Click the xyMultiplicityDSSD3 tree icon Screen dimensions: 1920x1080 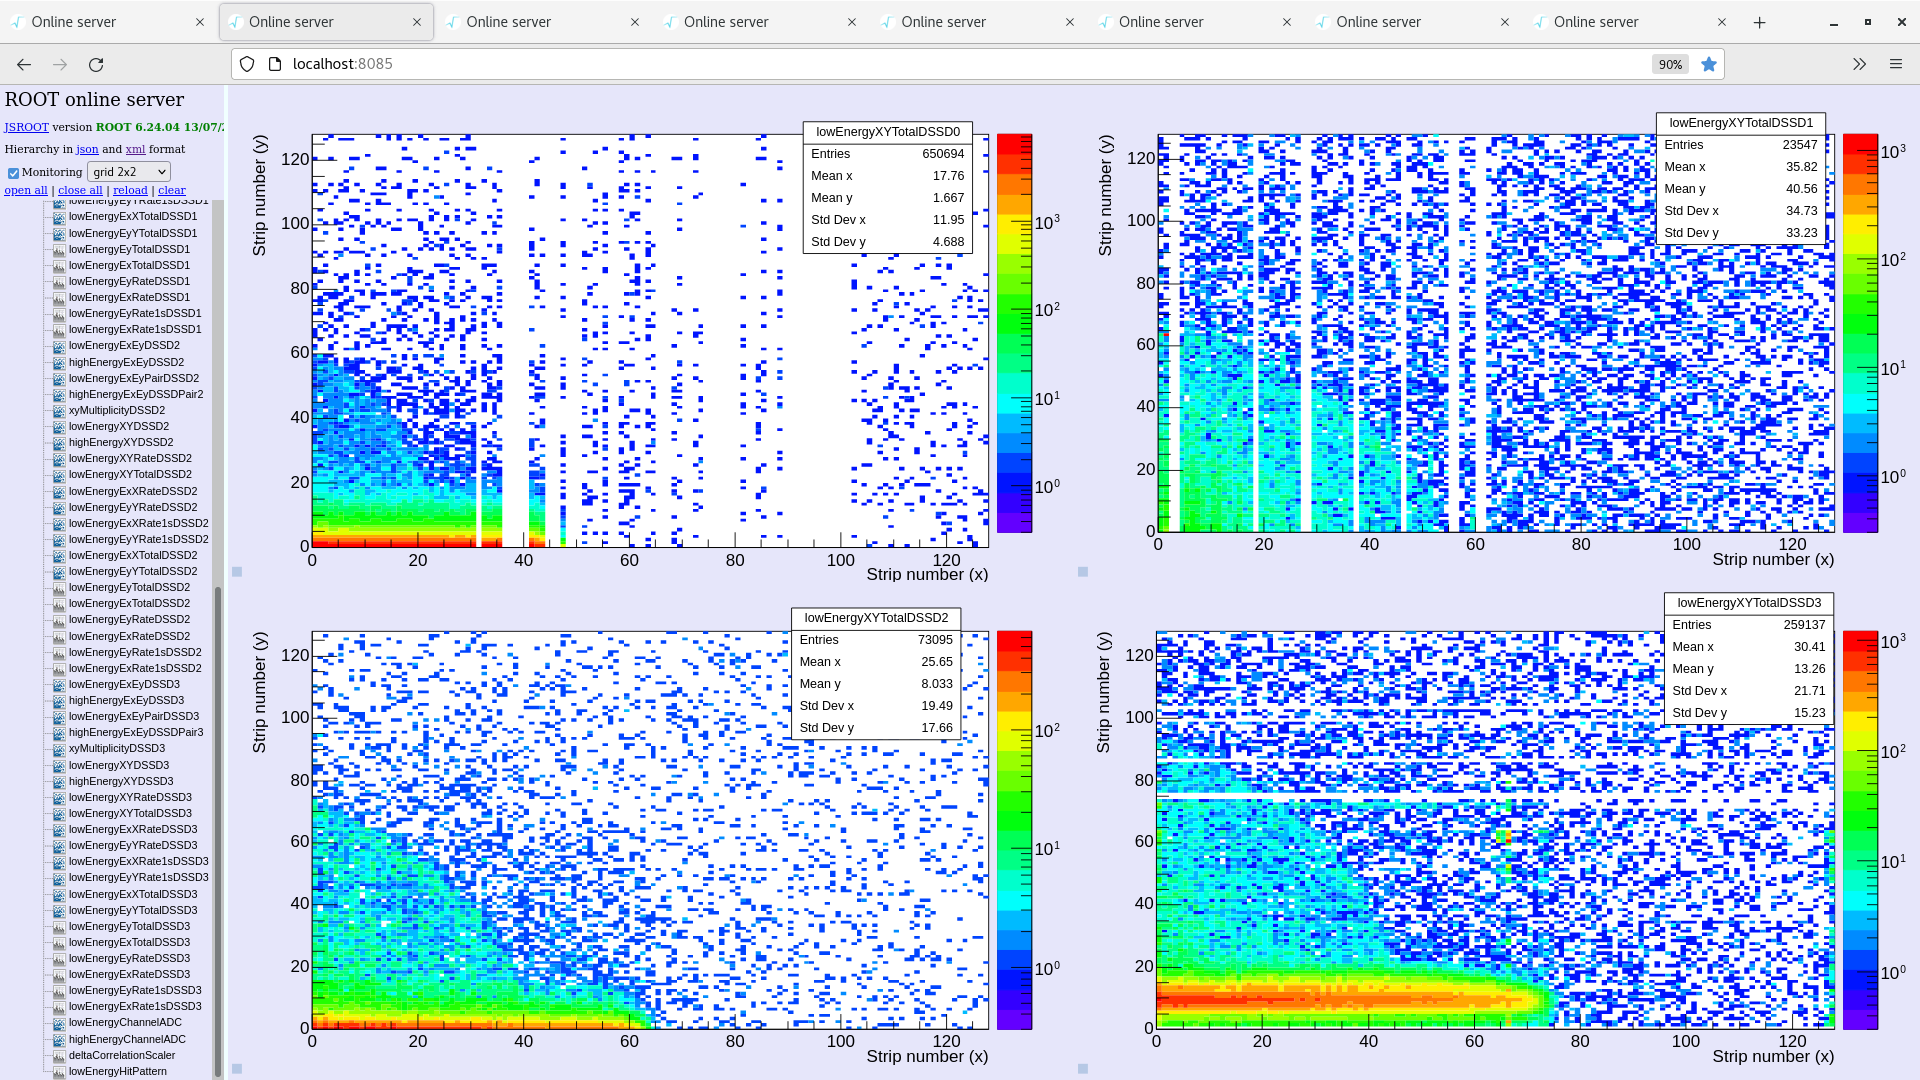click(59, 749)
